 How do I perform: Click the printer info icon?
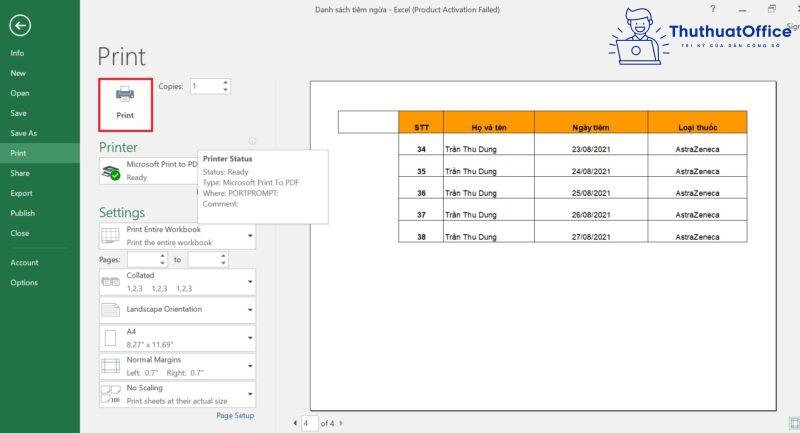[x=253, y=141]
